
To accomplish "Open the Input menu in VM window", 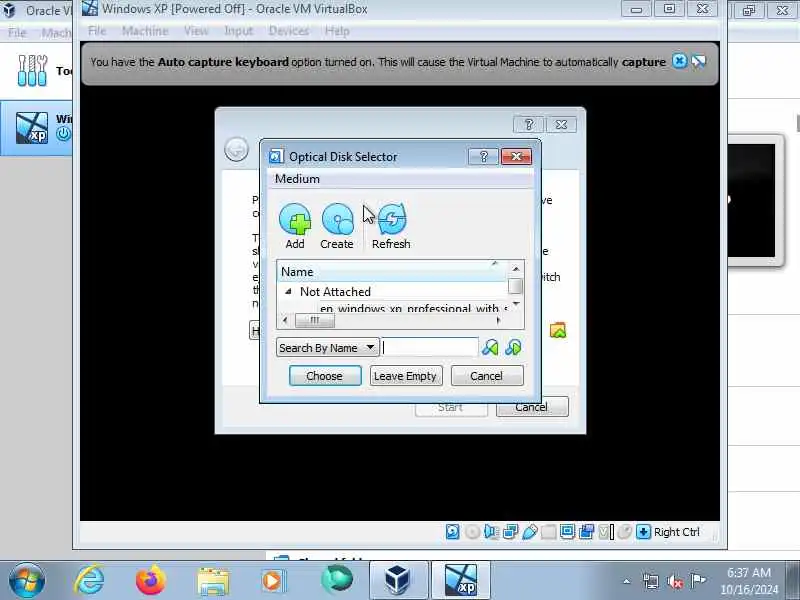I will [x=239, y=31].
